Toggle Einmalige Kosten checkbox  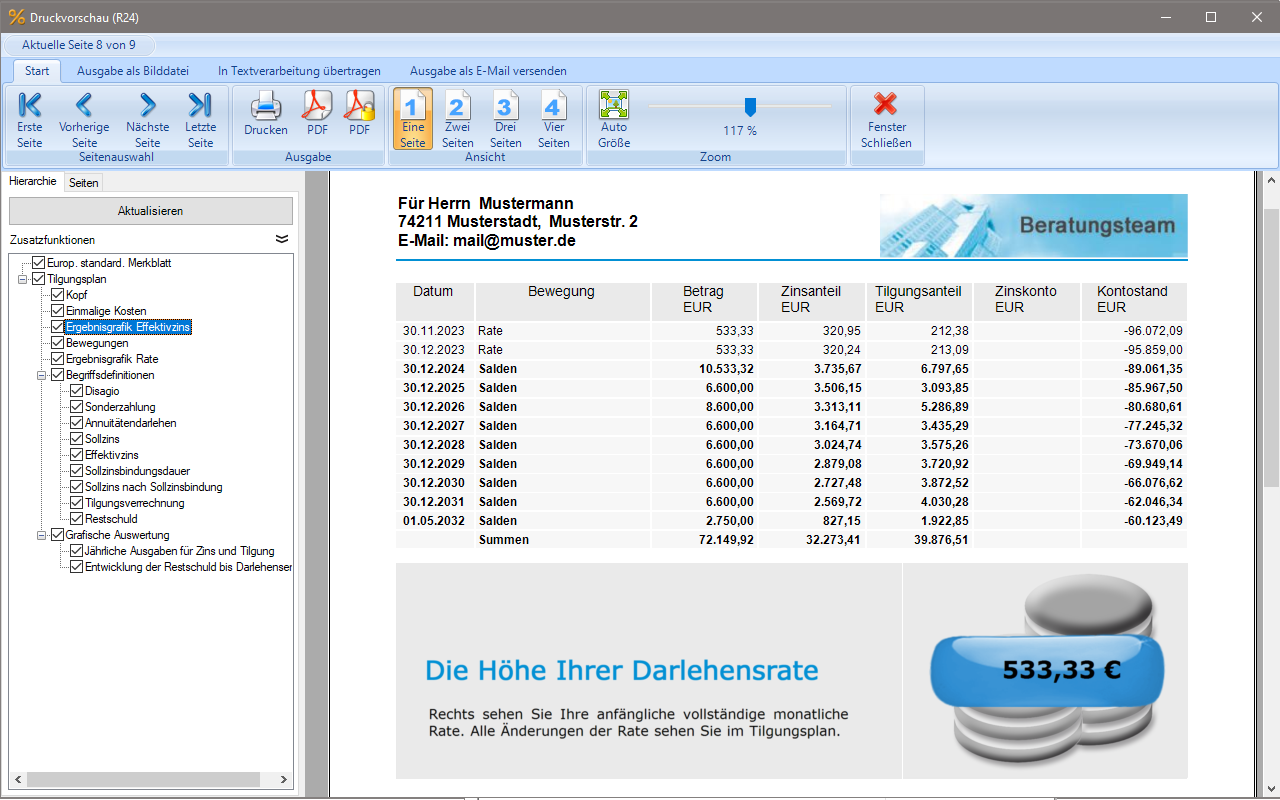58,311
